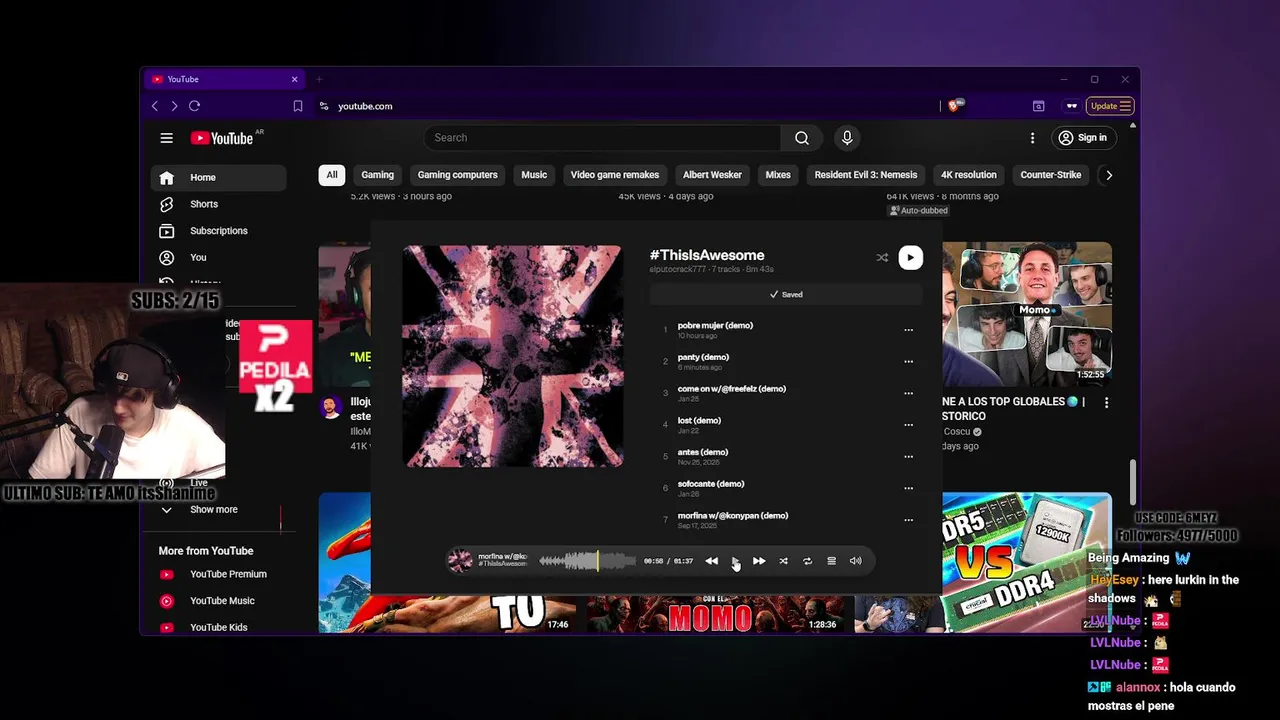This screenshot has width=1280, height=720.
Task: Open options for pobre mujer (demo)
Action: [909, 330]
